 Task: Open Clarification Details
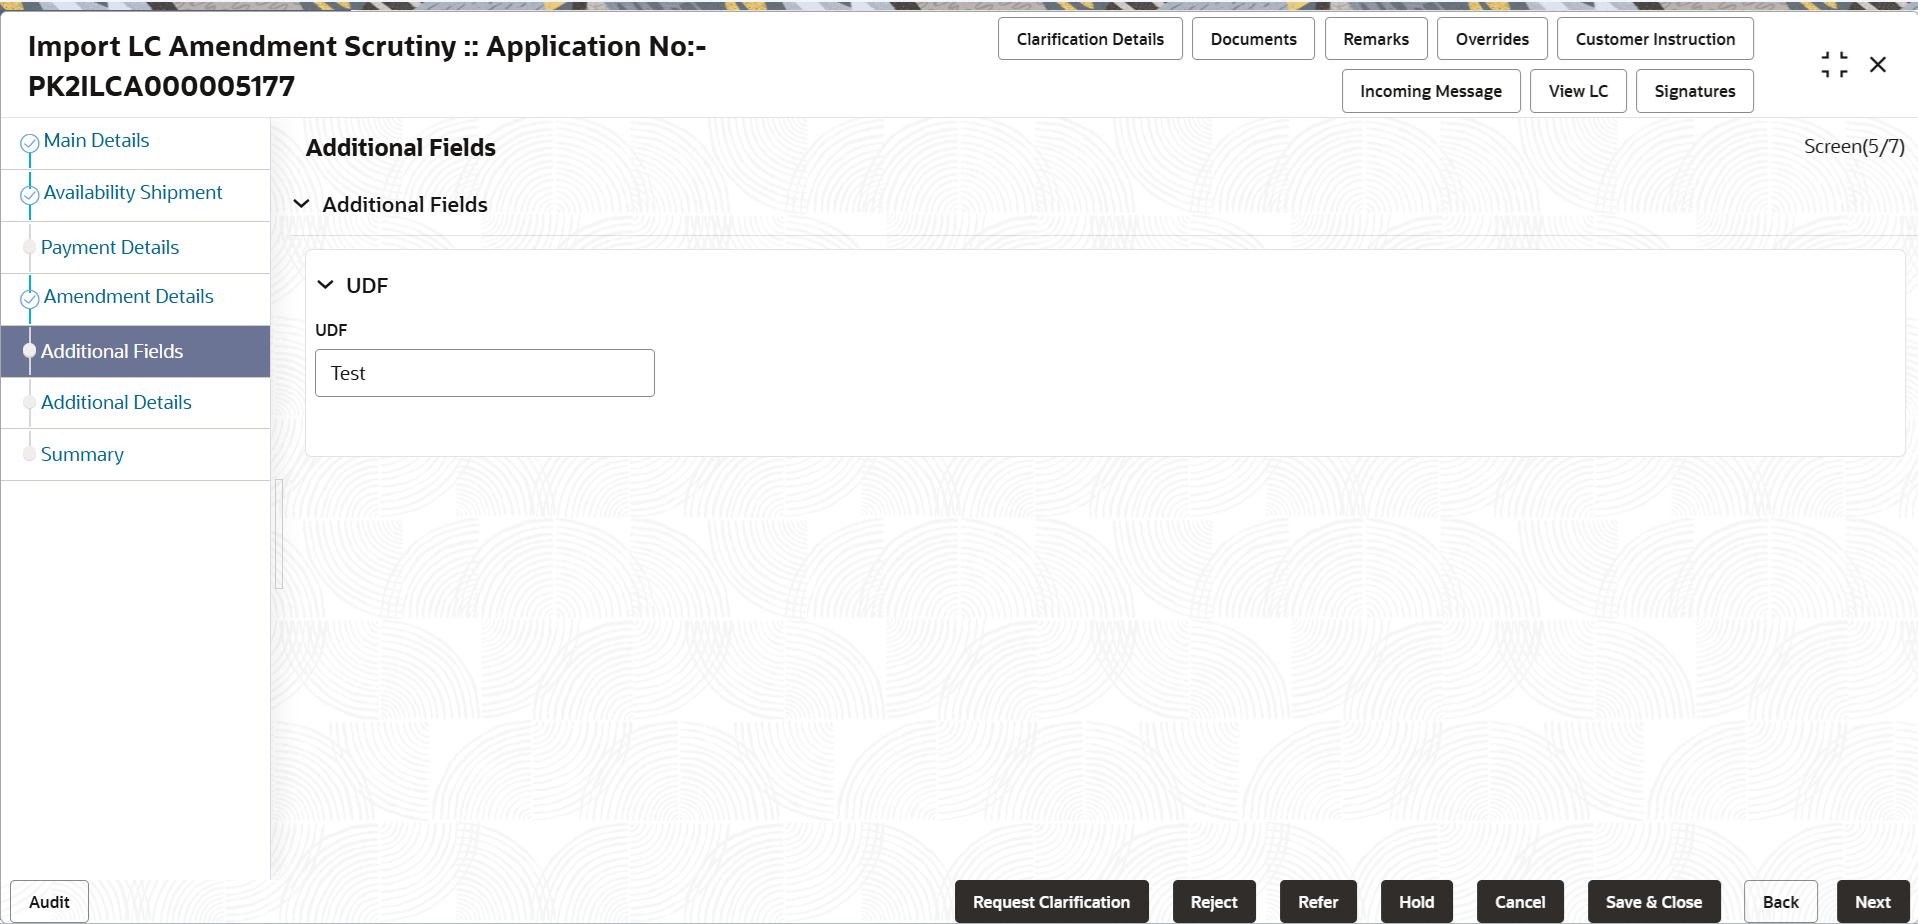click(1090, 38)
